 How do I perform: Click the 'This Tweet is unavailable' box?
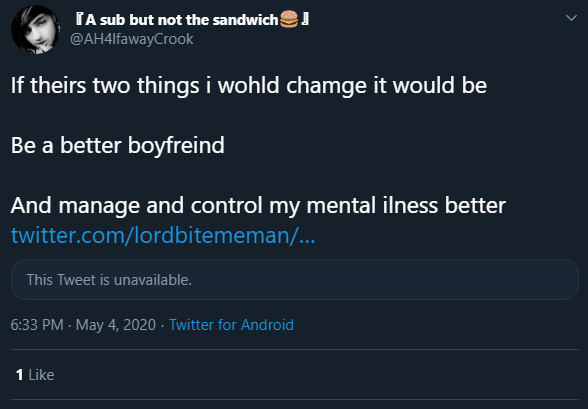click(x=295, y=280)
